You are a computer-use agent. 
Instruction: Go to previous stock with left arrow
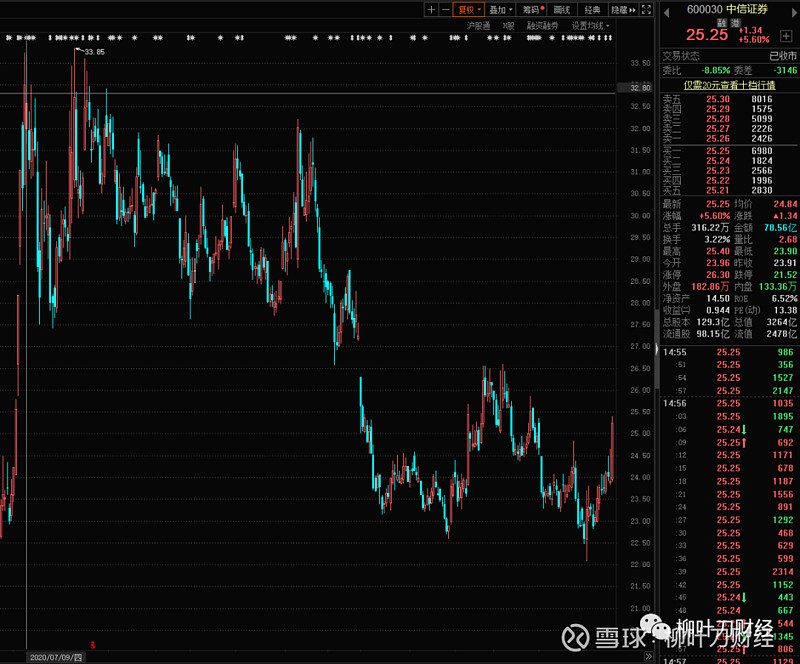pos(666,12)
